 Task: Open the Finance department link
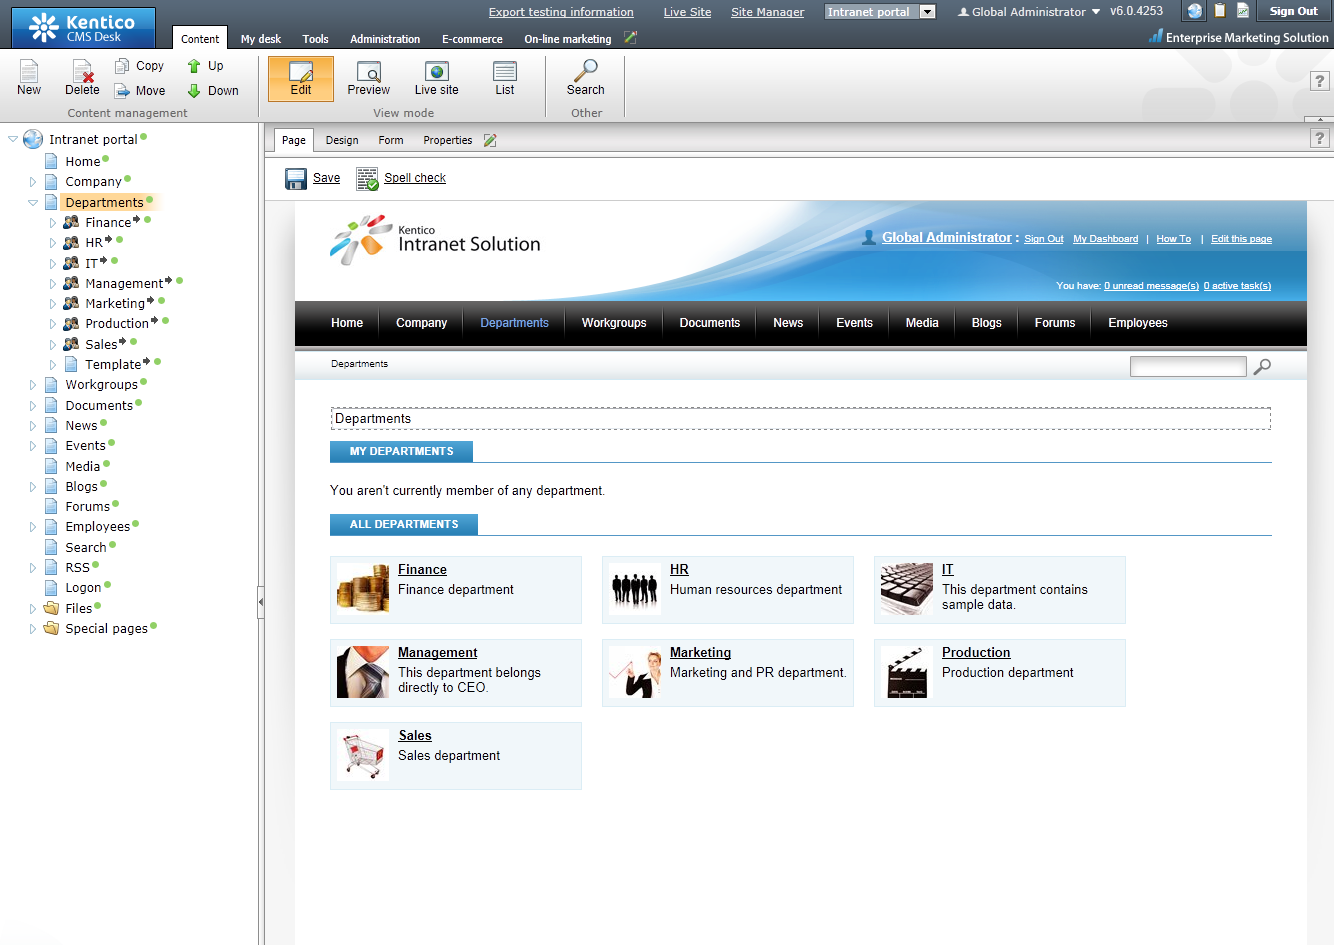[x=422, y=570]
